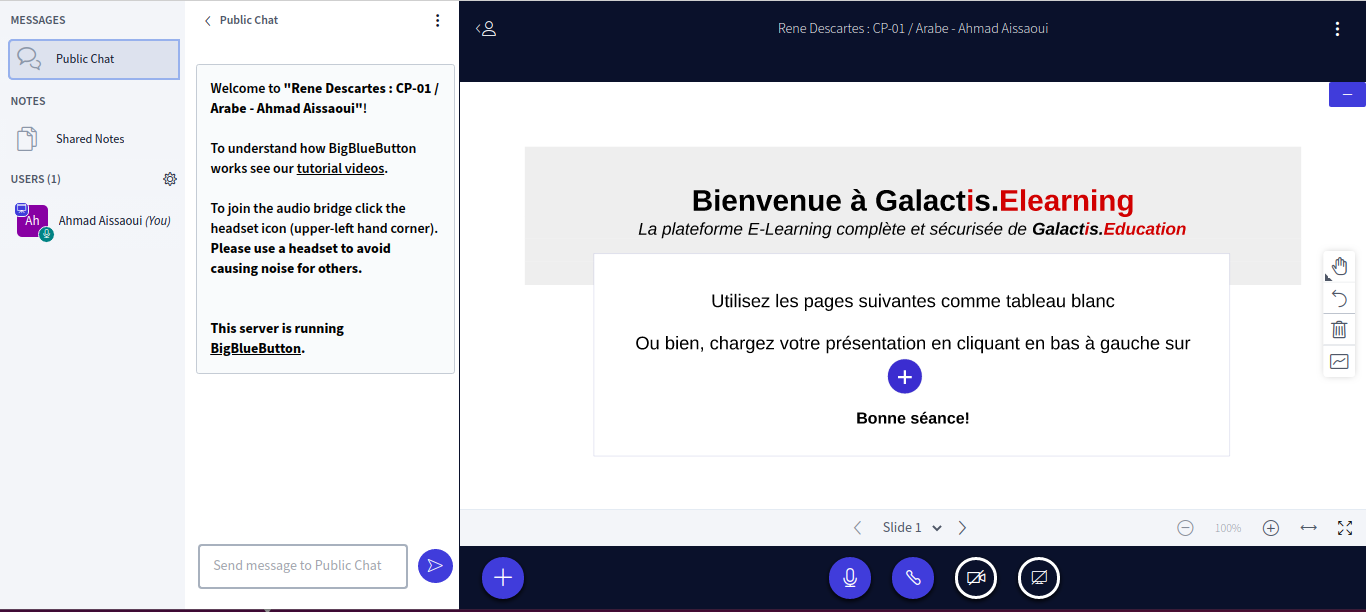The image size is (1366, 612).
Task: Open user list settings gear
Action: pos(170,179)
